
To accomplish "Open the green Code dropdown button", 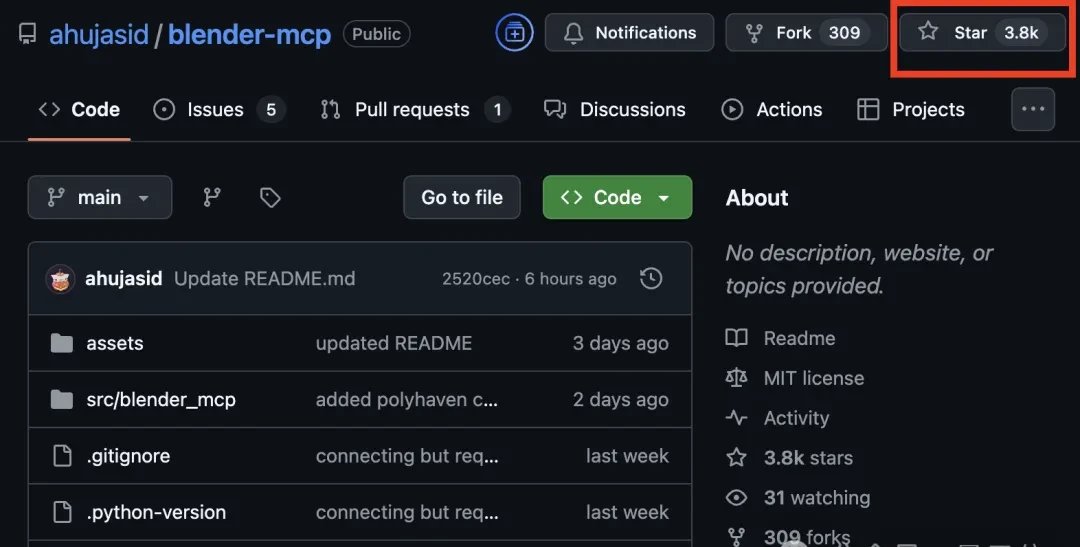I will click(617, 197).
